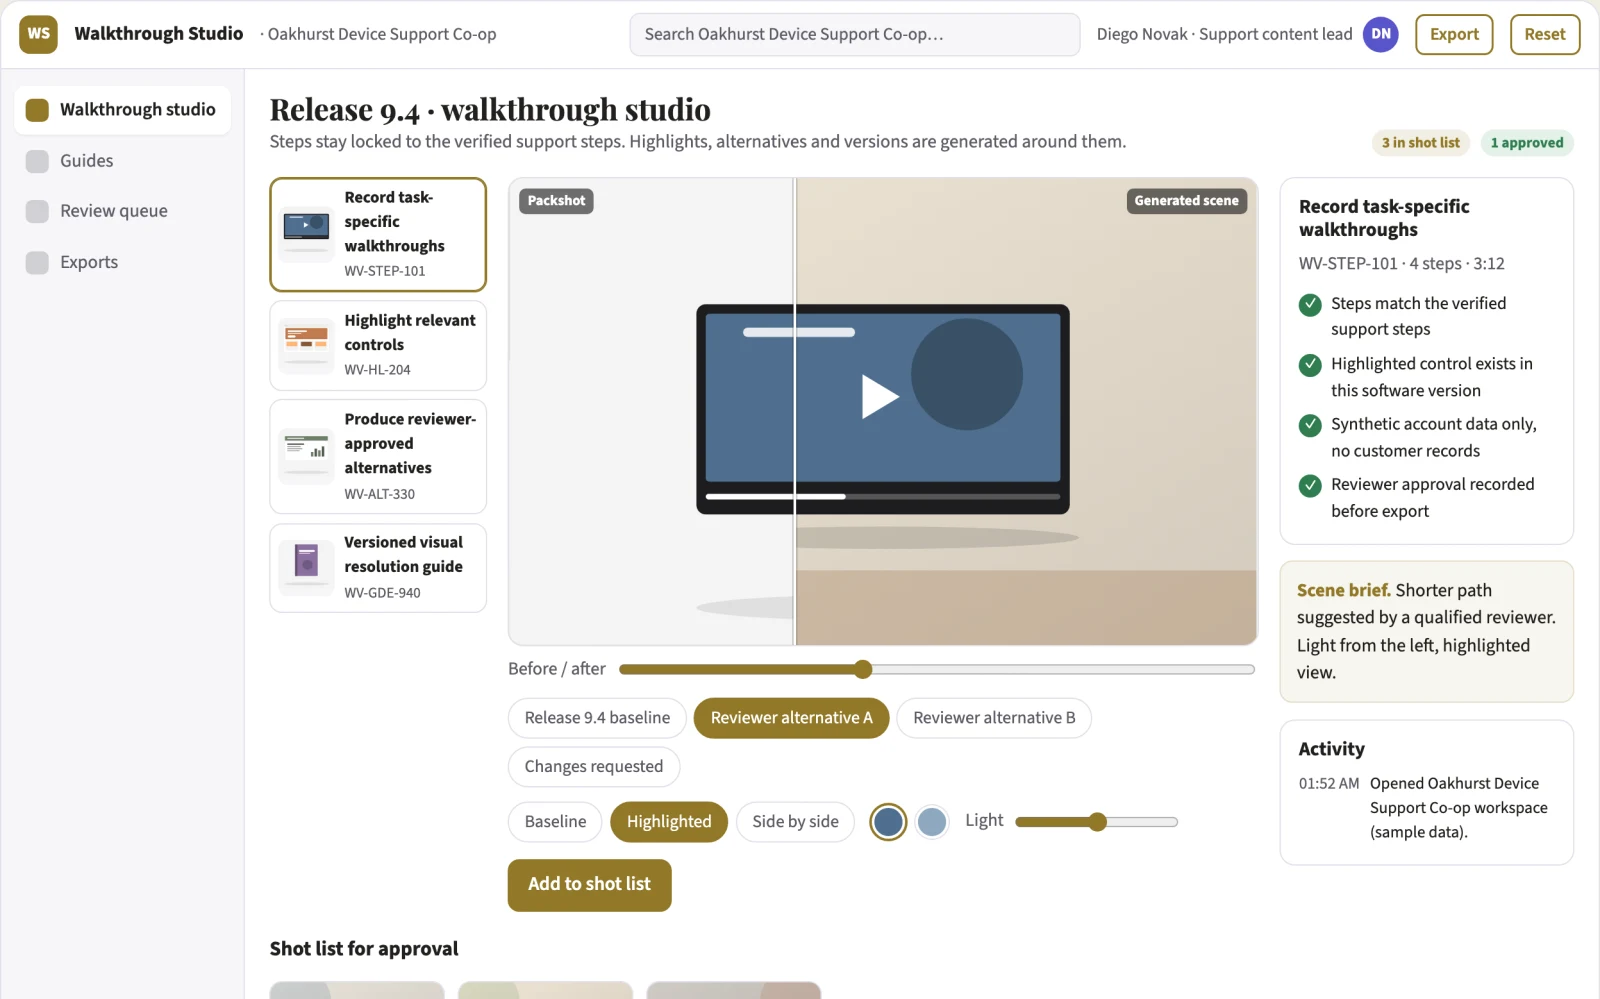Click the Review queue sidebar icon
Image resolution: width=1600 pixels, height=999 pixels.
[37, 211]
